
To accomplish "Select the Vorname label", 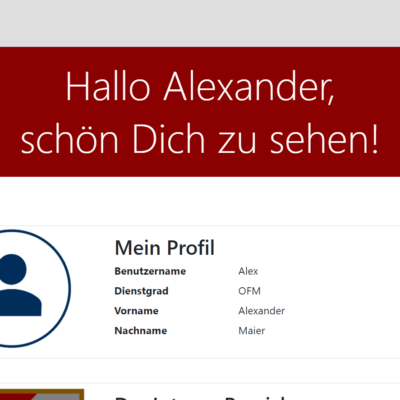I will [136, 311].
